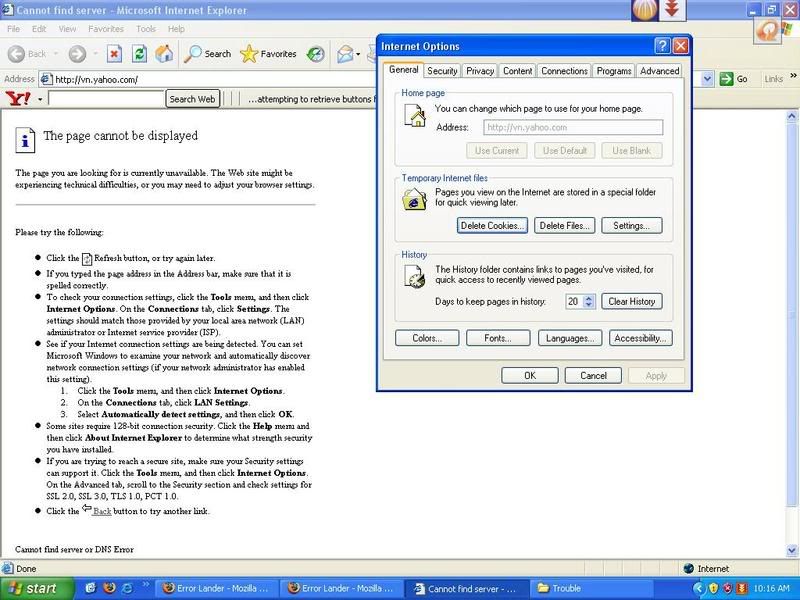Switch to the Privacy tab
This screenshot has height=600, width=800.
[x=480, y=71]
